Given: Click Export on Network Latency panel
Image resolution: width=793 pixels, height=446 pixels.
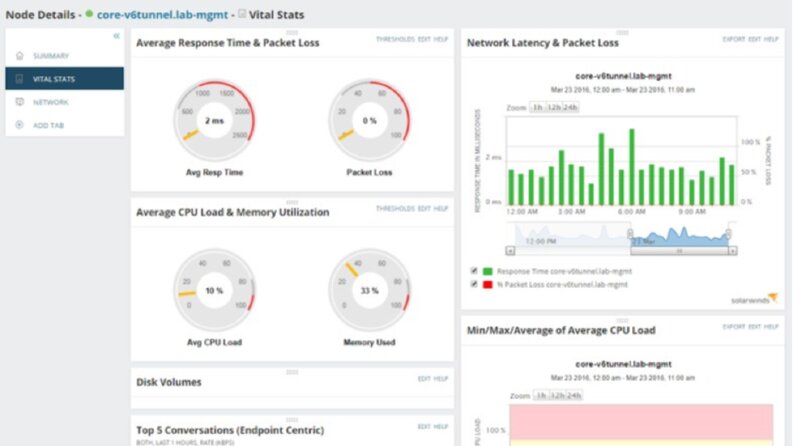Looking at the screenshot, I should 733,39.
